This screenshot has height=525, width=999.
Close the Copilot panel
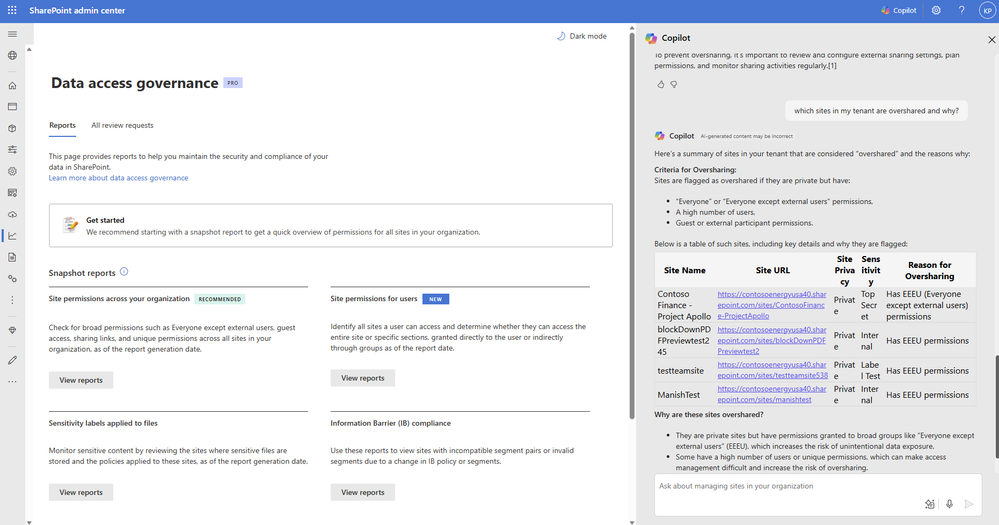point(991,40)
